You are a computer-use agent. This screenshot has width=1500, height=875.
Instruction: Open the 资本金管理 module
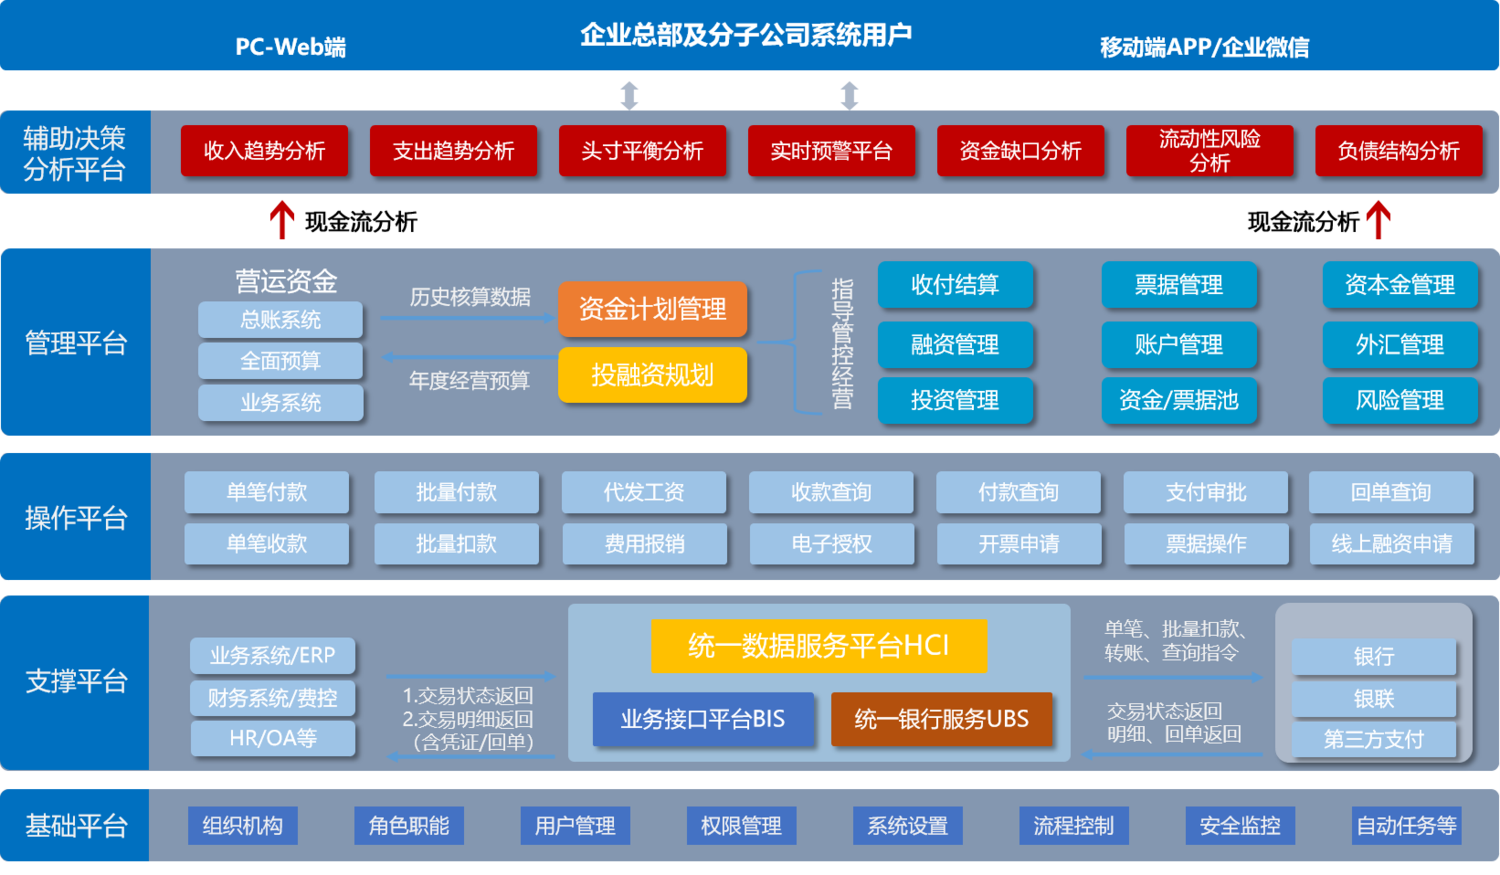tap(1399, 285)
